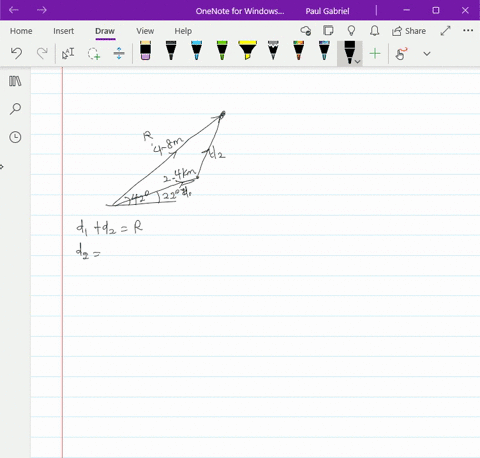Pick the blue pen
This screenshot has width=480, height=458.
click(196, 51)
